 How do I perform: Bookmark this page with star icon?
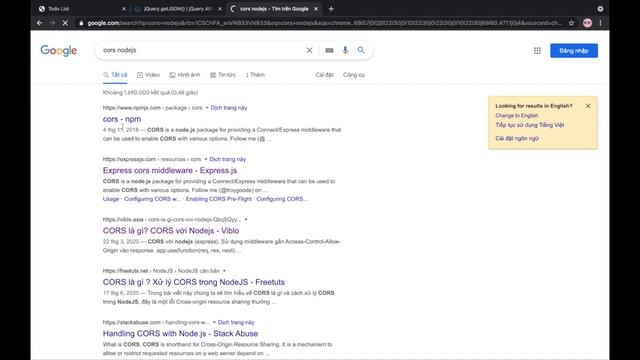[571, 23]
